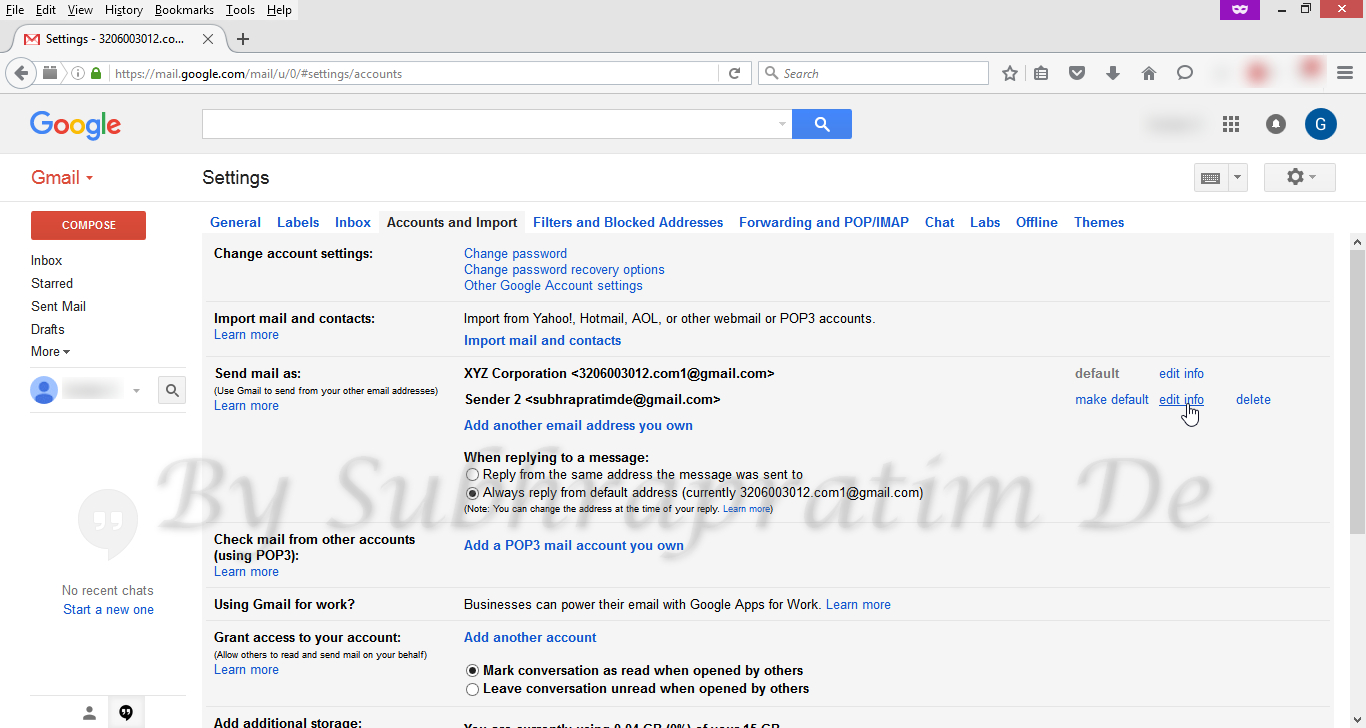The width and height of the screenshot is (1366, 728).
Task: Click edit info for Sender 2
Action: point(1181,400)
